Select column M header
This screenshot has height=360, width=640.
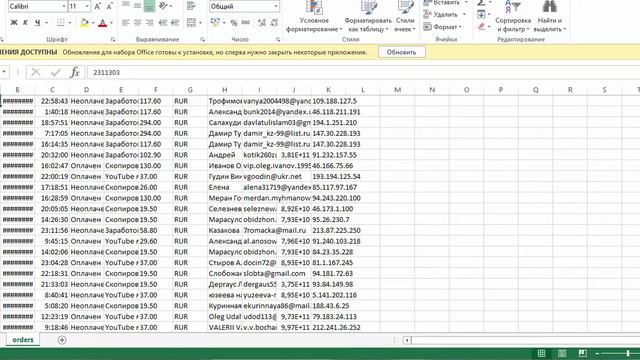398,90
